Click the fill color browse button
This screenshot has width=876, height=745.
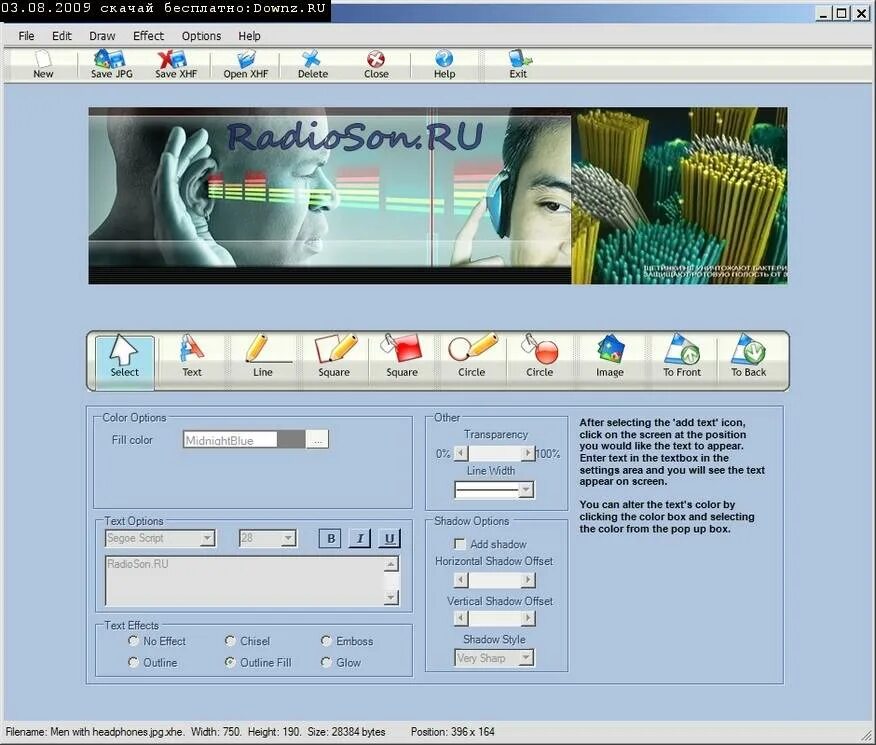point(317,440)
